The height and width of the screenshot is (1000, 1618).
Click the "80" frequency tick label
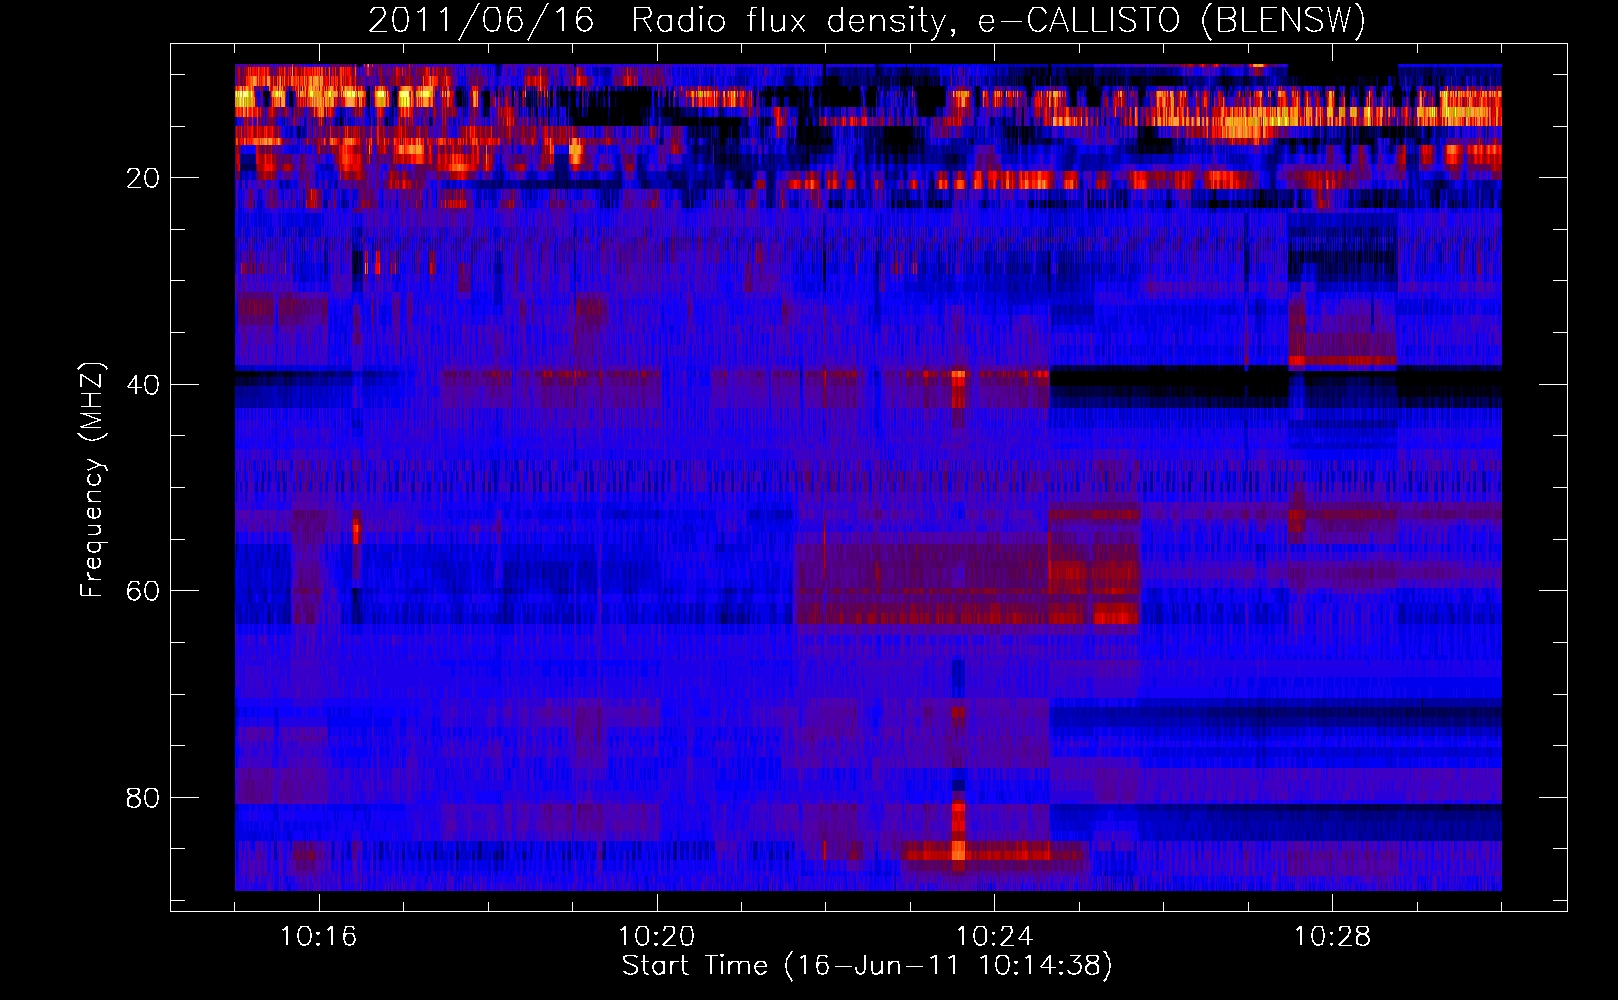[x=143, y=798]
